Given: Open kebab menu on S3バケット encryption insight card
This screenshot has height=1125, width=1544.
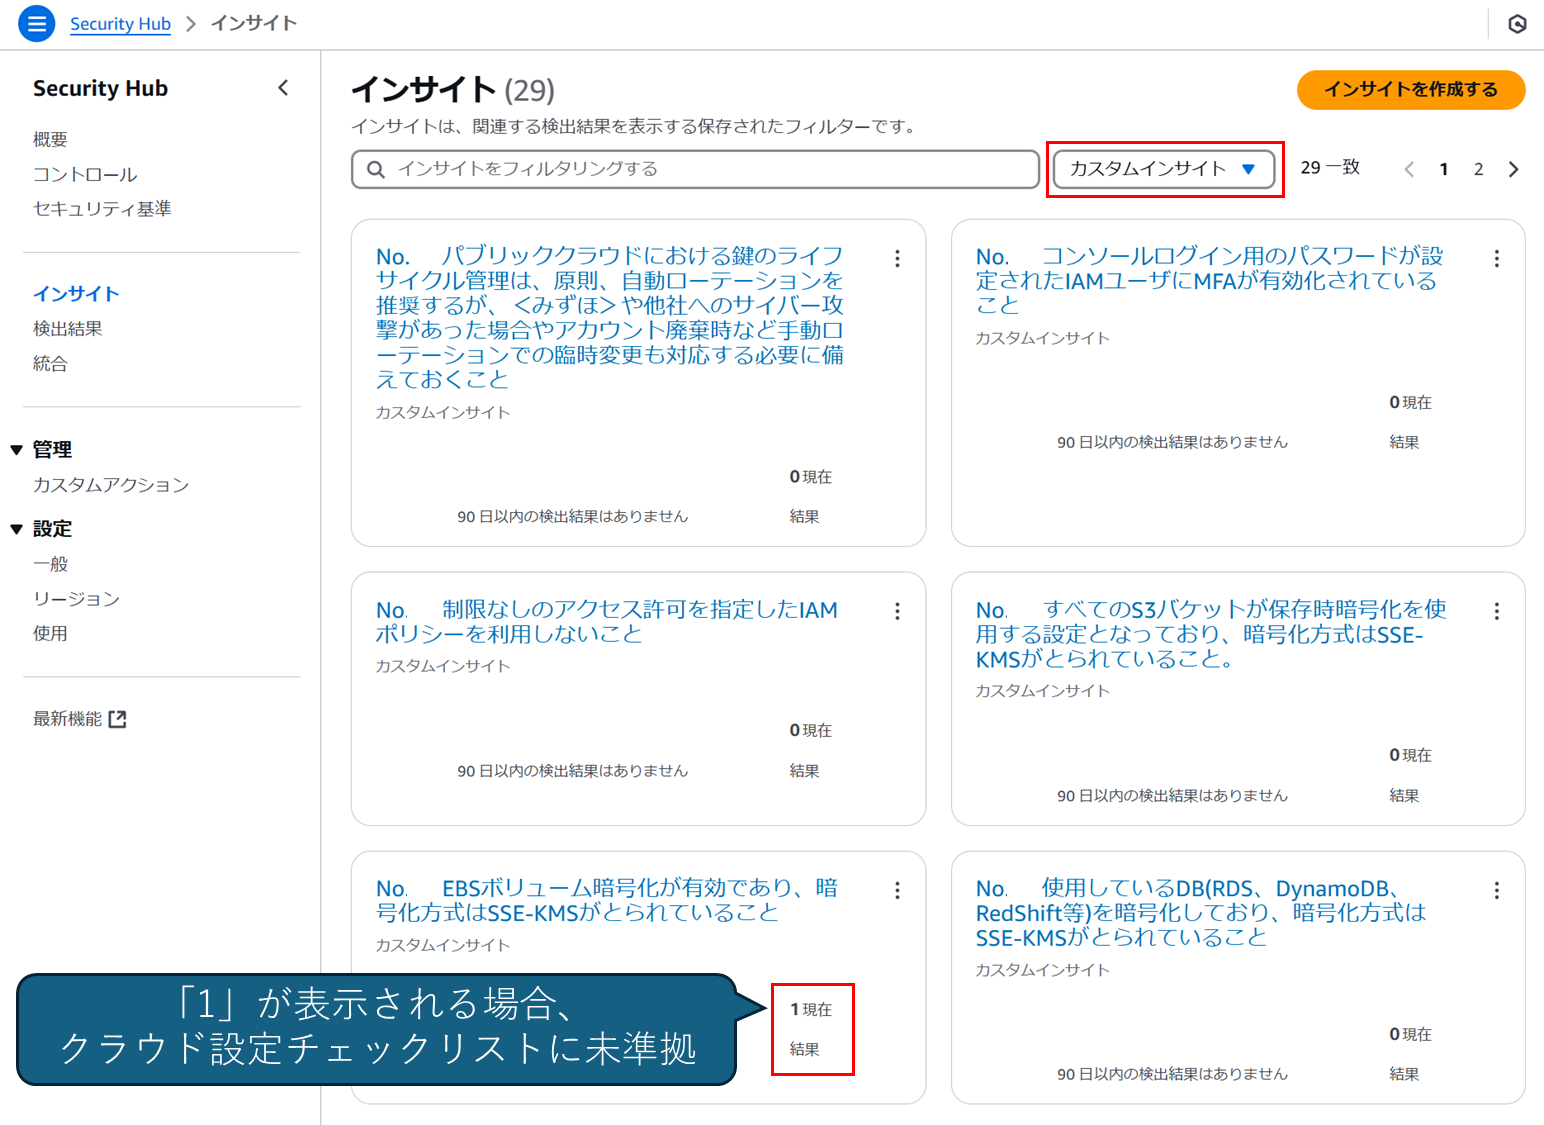Looking at the screenshot, I should tap(1496, 611).
